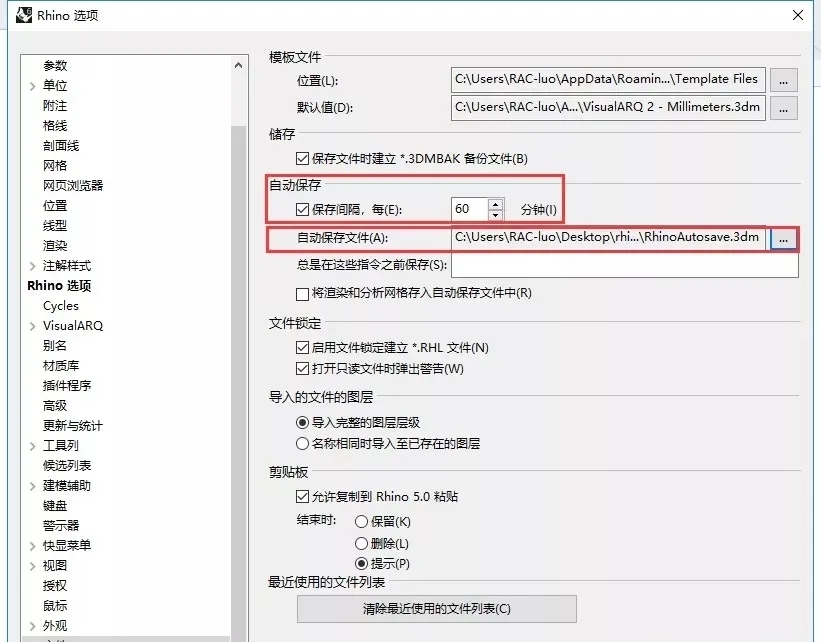
Task: Expand the 工具列 tree node
Action: 33,446
